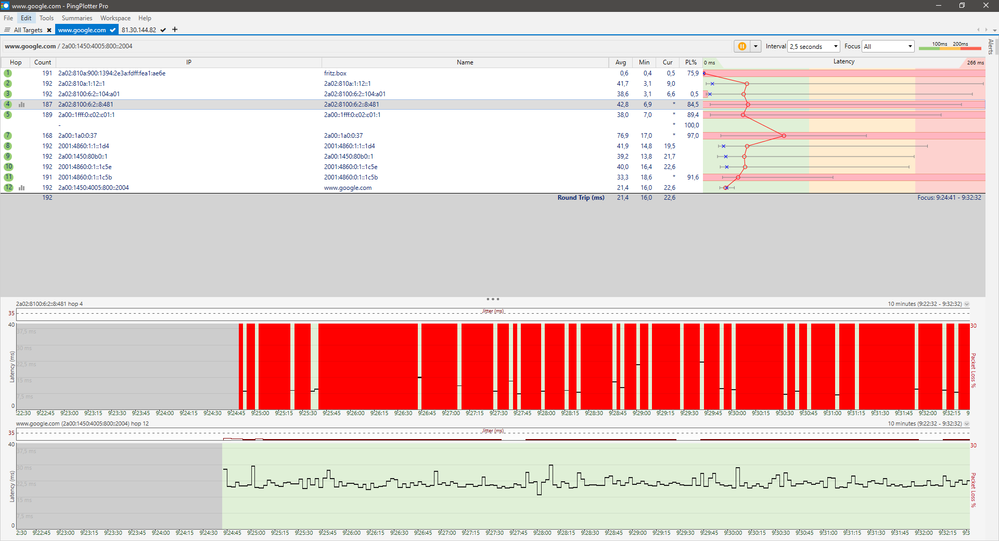Open the File menu
999x541 pixels.
point(8,18)
